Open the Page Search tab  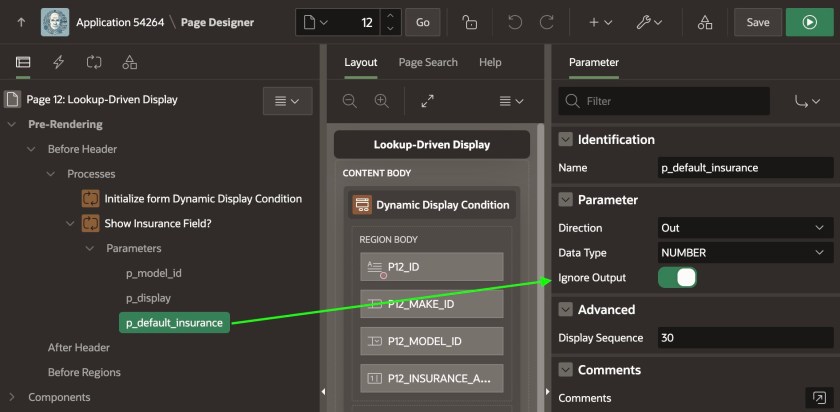(427, 62)
